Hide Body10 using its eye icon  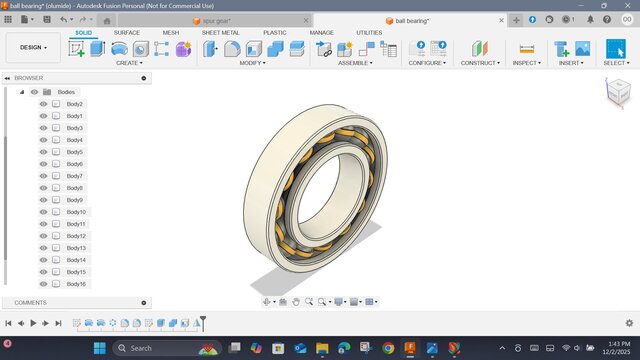(x=43, y=212)
